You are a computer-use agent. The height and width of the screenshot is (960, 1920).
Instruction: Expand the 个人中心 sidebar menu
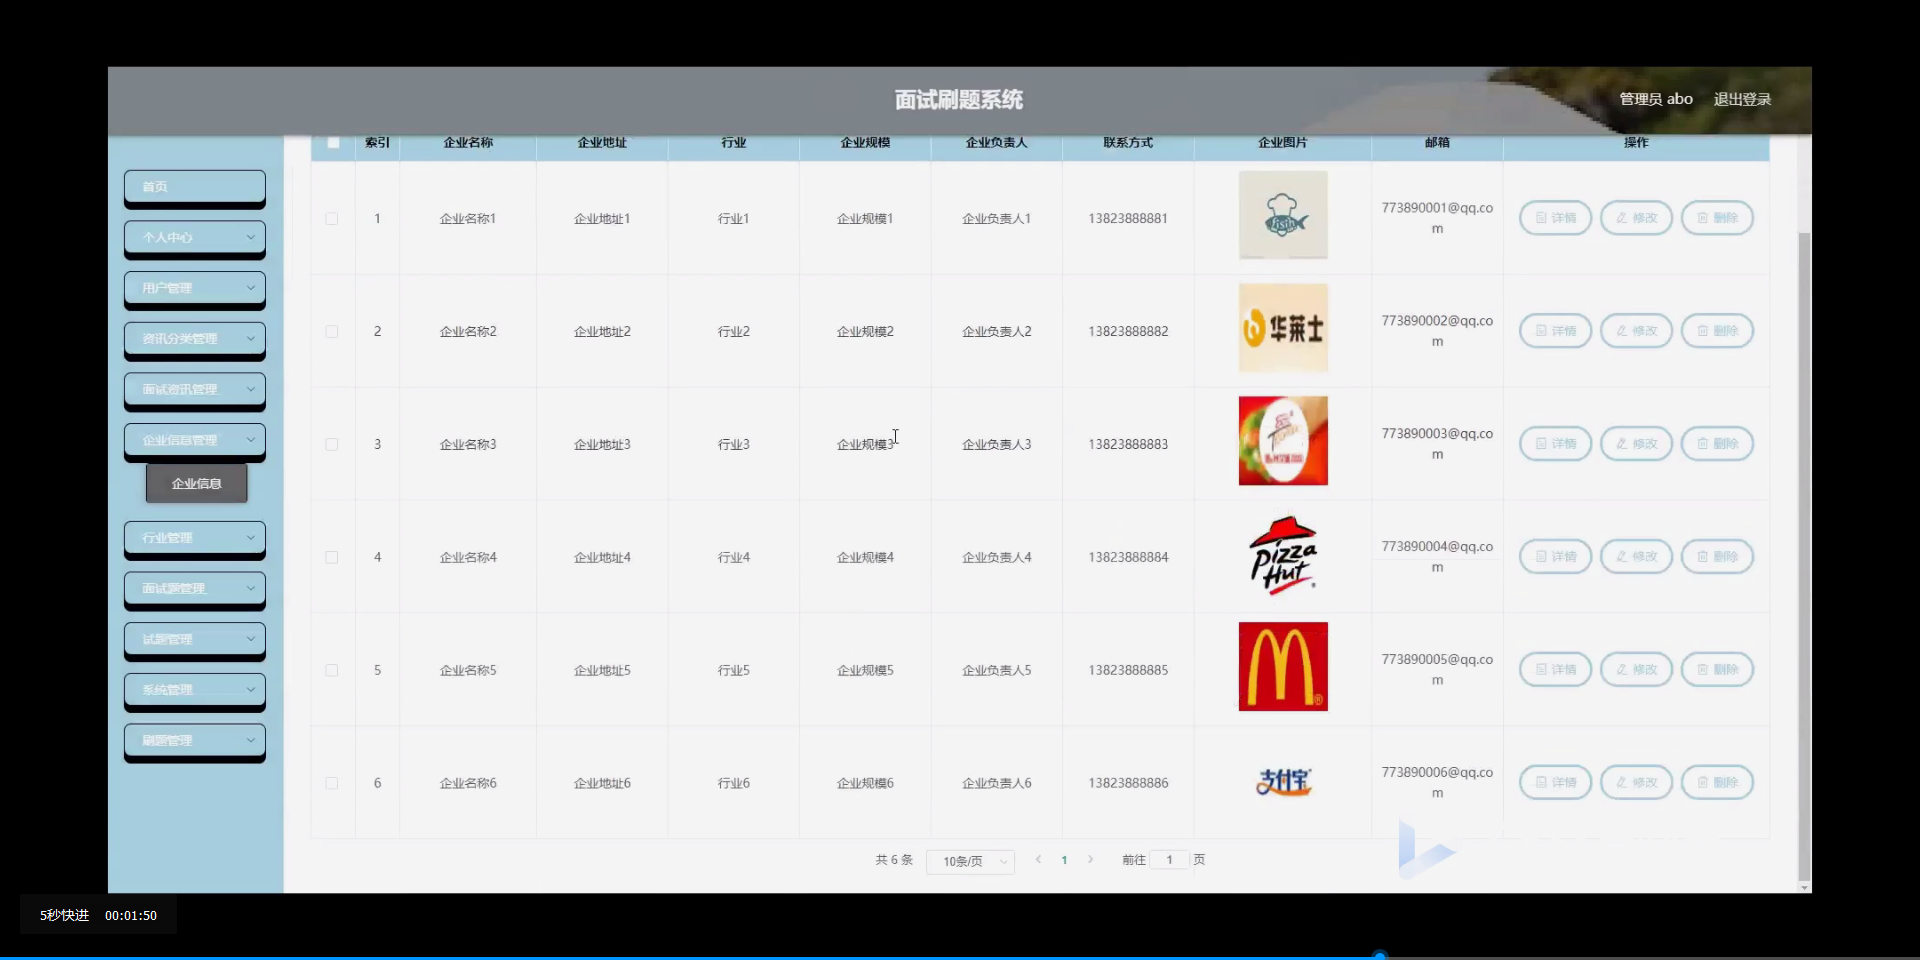pos(195,238)
